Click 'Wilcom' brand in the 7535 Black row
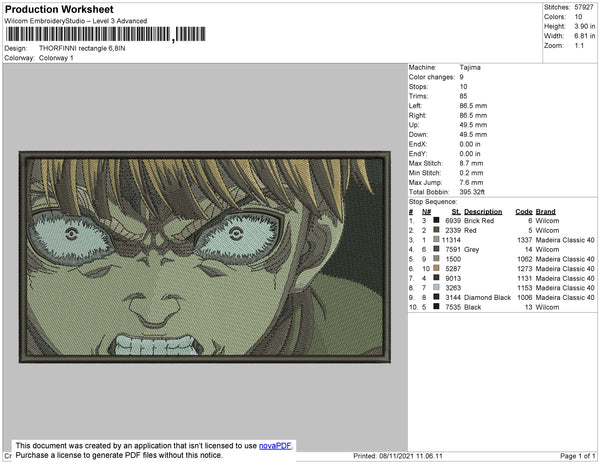 547,307
